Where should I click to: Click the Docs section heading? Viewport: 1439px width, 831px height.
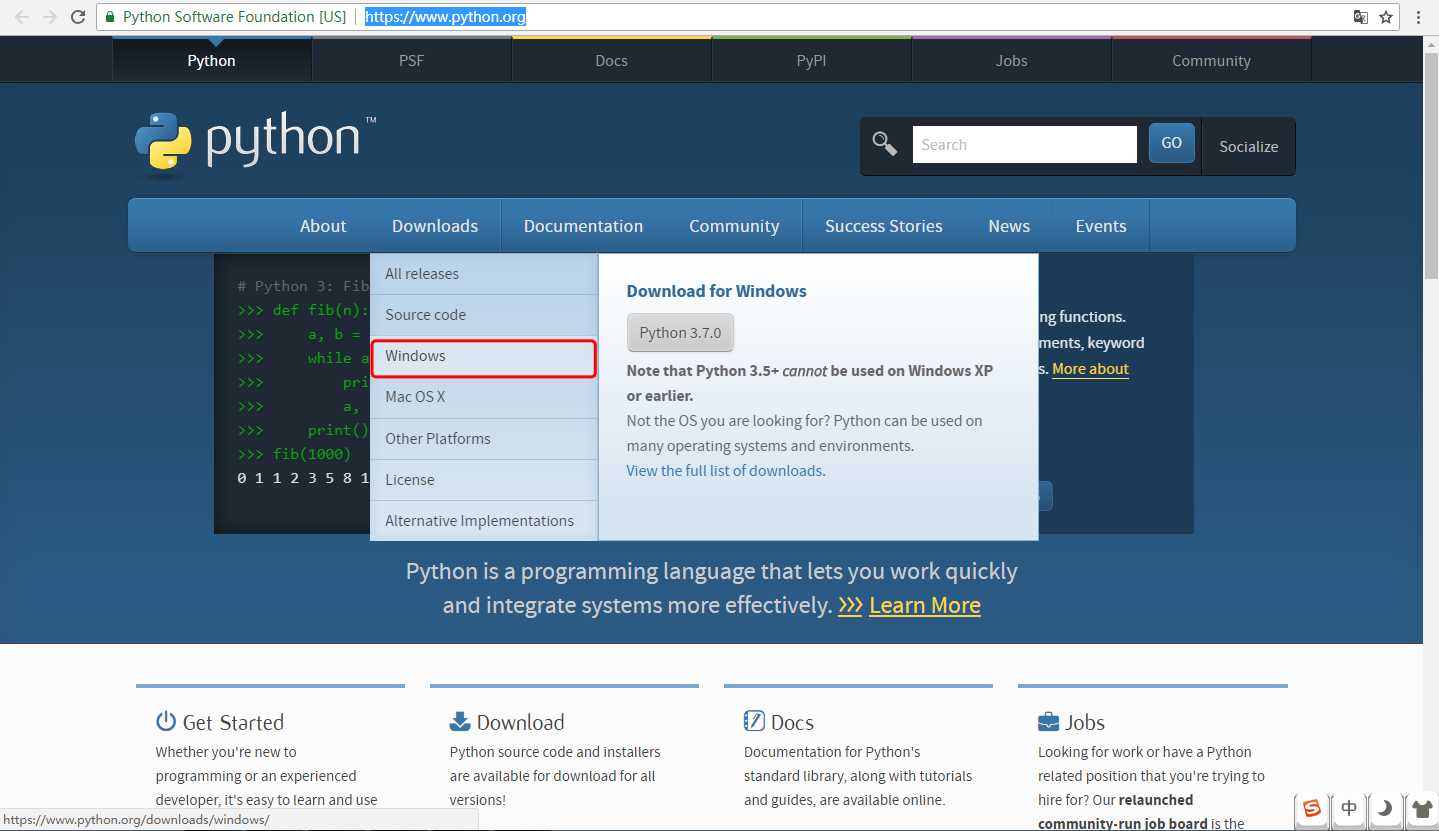click(792, 722)
